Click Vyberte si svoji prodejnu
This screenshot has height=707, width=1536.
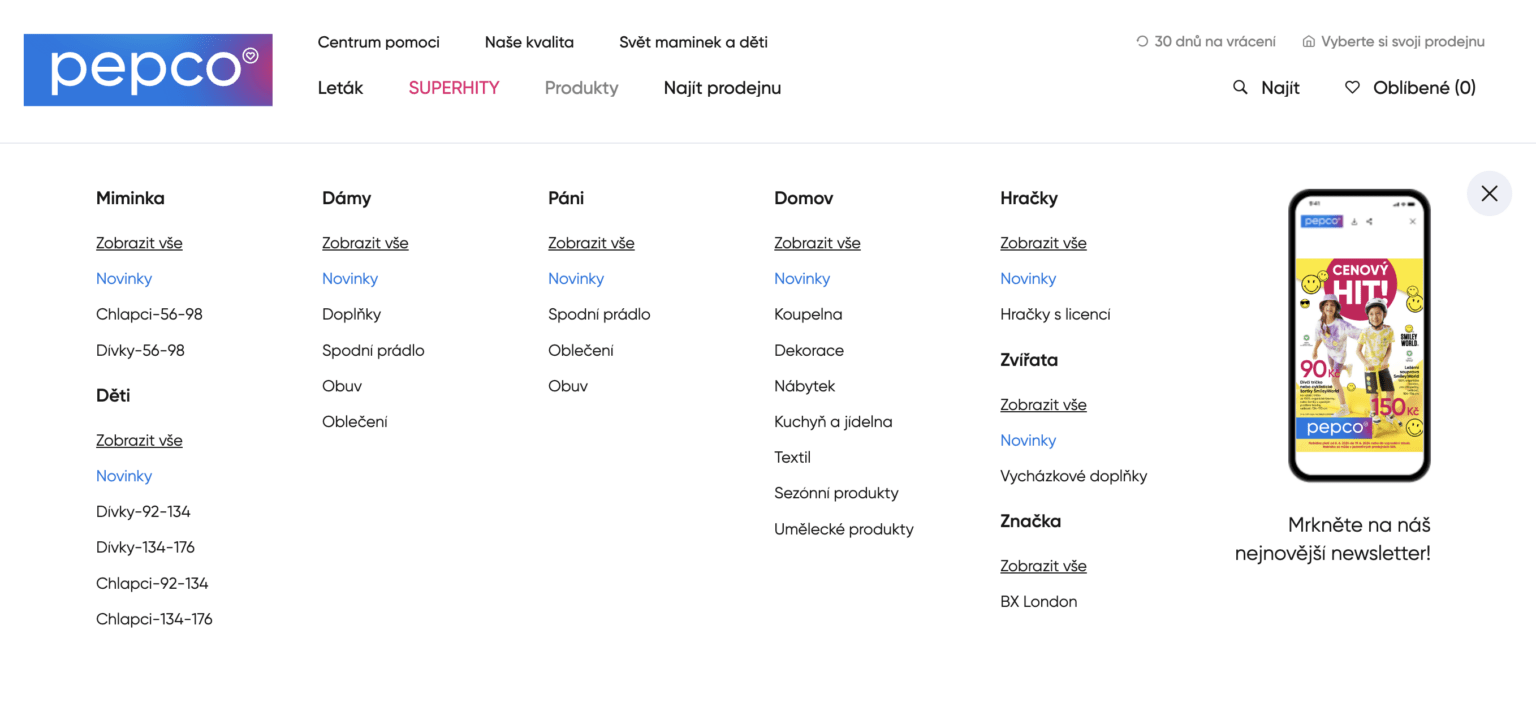point(1402,42)
